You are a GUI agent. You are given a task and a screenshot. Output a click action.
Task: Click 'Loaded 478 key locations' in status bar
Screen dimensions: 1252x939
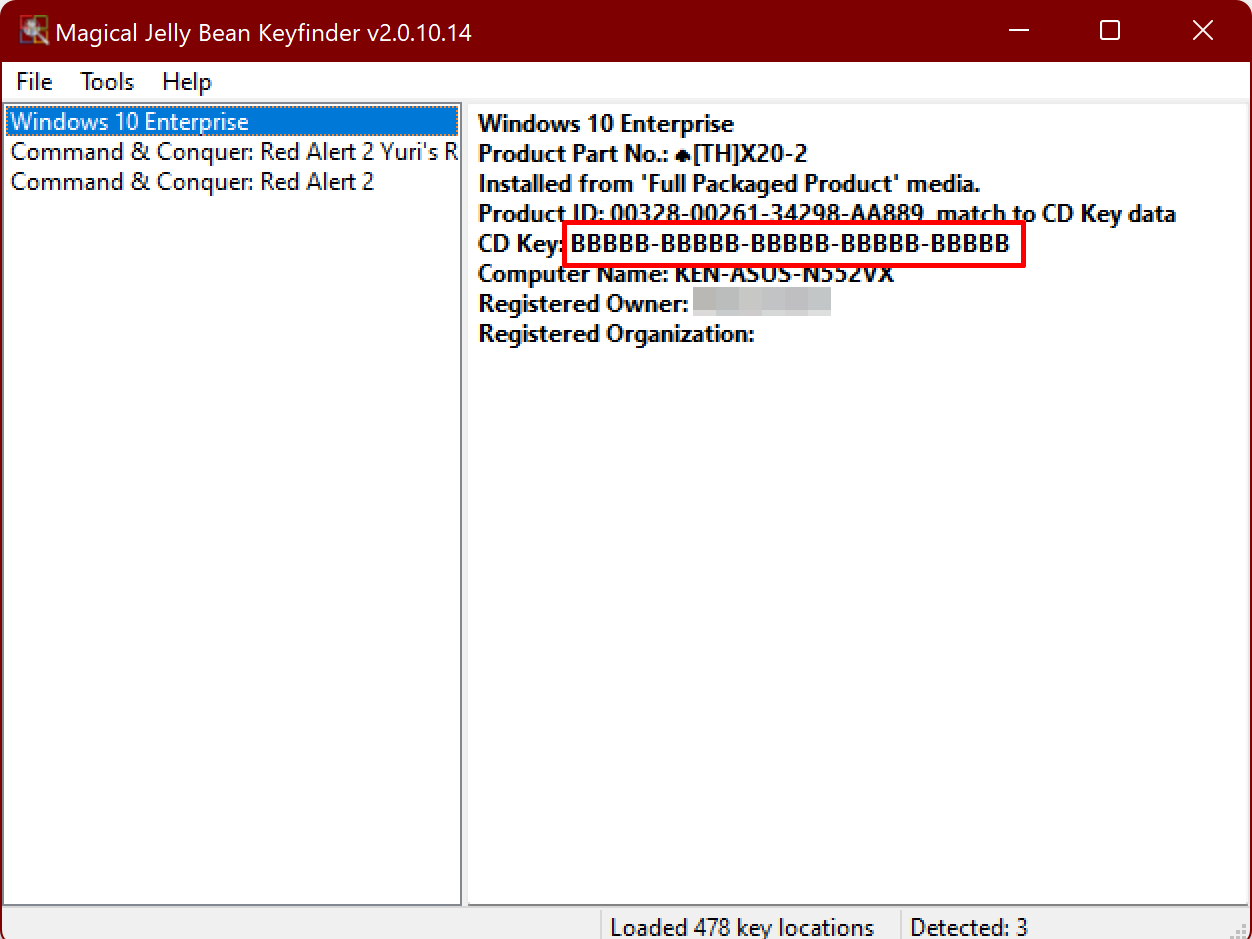741,927
